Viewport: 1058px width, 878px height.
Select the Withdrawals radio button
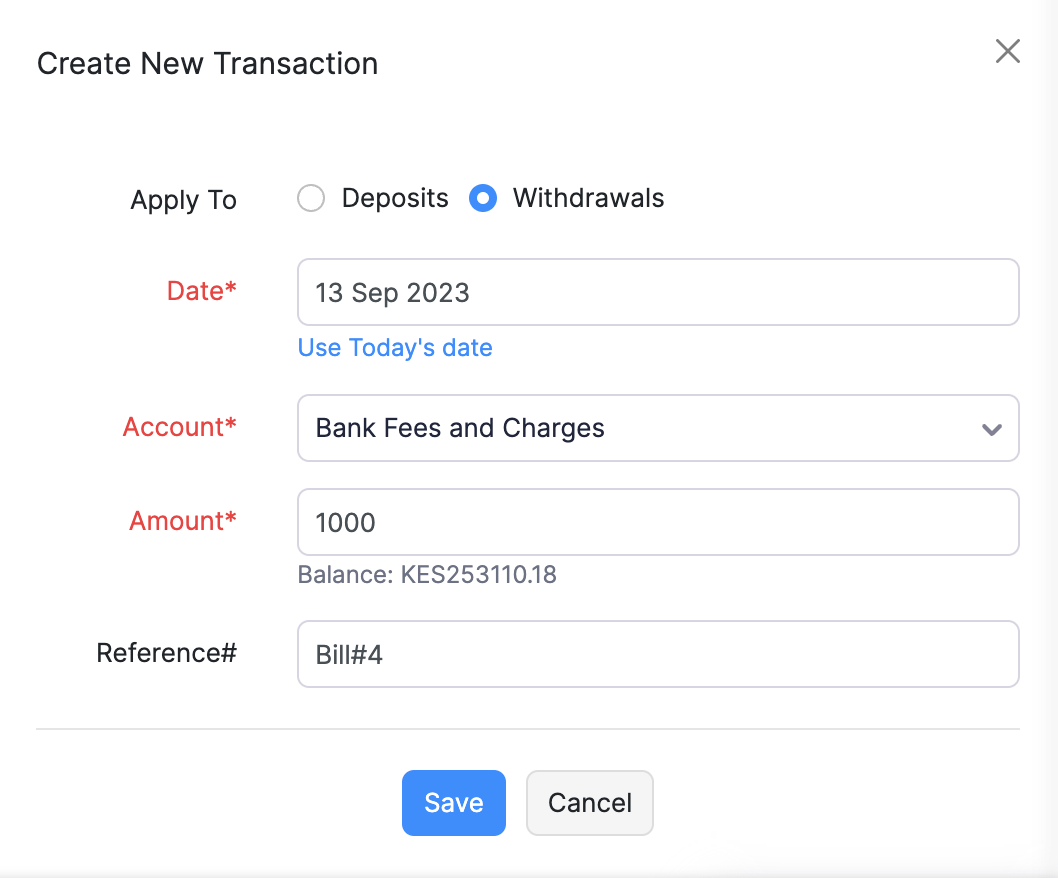pyautogui.click(x=482, y=198)
